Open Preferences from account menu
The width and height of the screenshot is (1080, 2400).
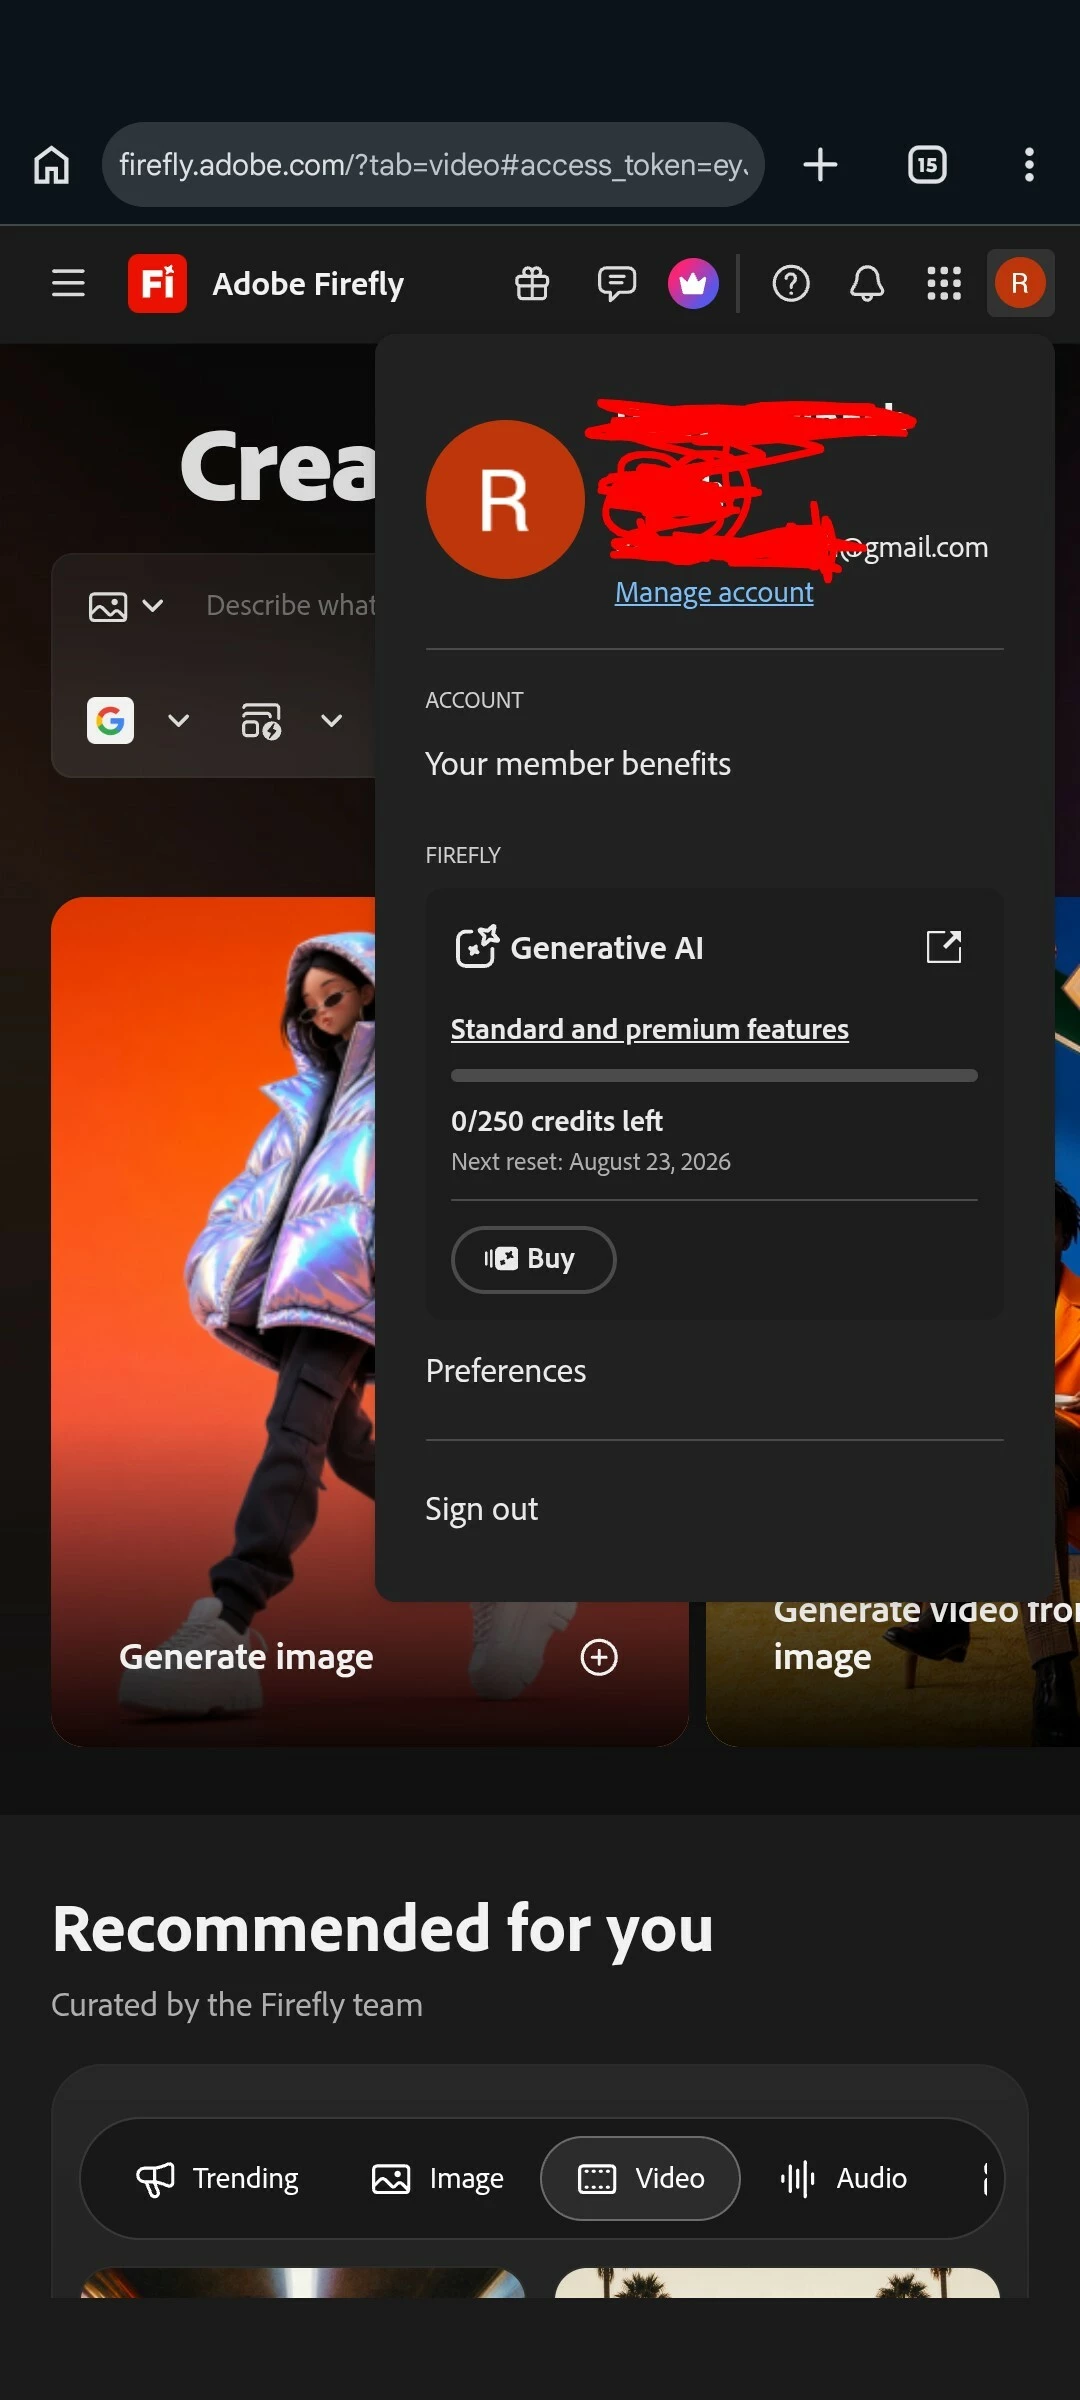click(506, 1371)
